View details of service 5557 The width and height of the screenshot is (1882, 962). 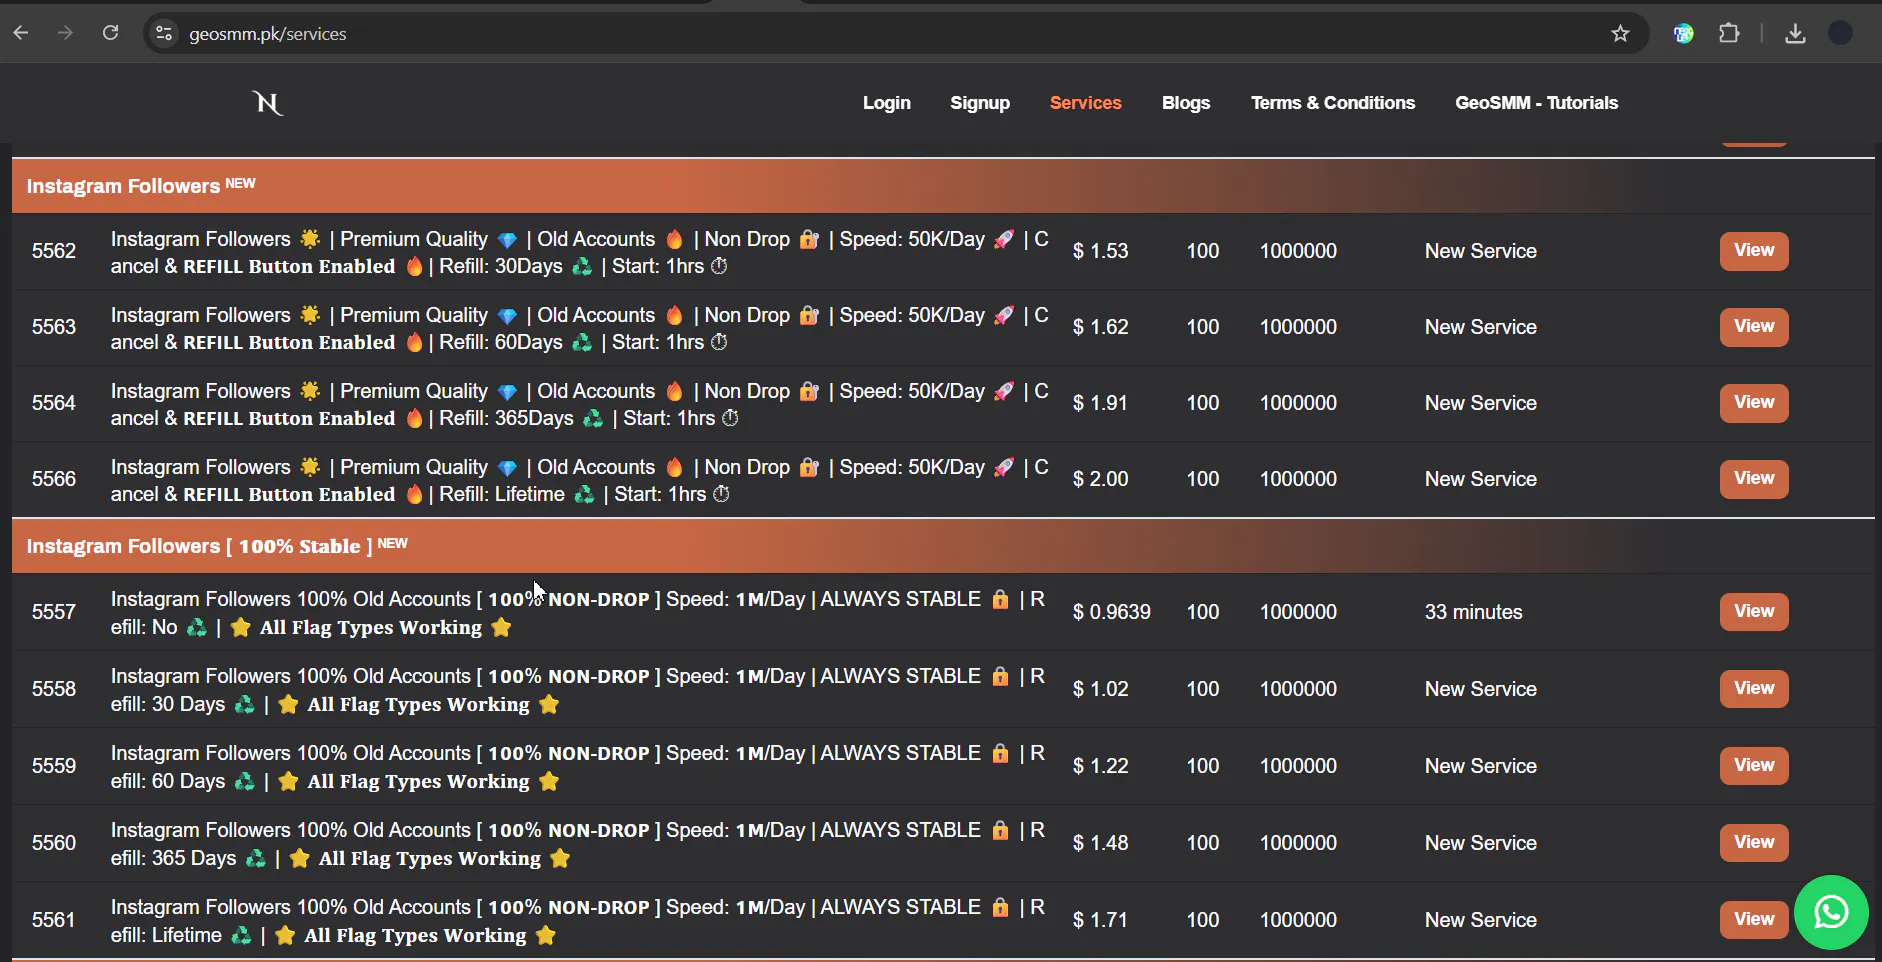[1754, 612]
